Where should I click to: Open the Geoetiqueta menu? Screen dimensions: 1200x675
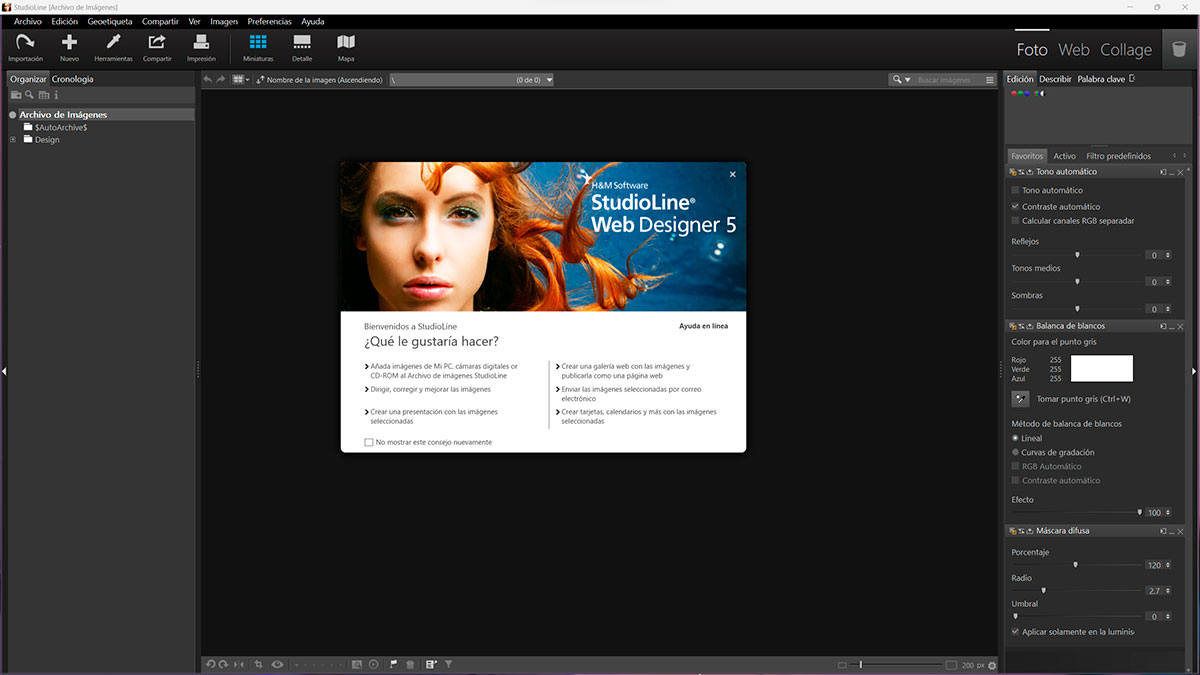[x=110, y=21]
